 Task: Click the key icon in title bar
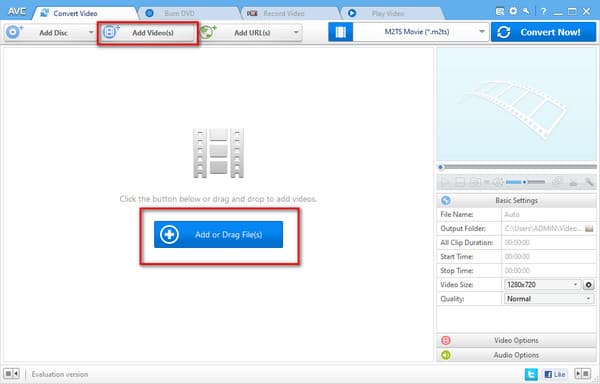click(527, 11)
